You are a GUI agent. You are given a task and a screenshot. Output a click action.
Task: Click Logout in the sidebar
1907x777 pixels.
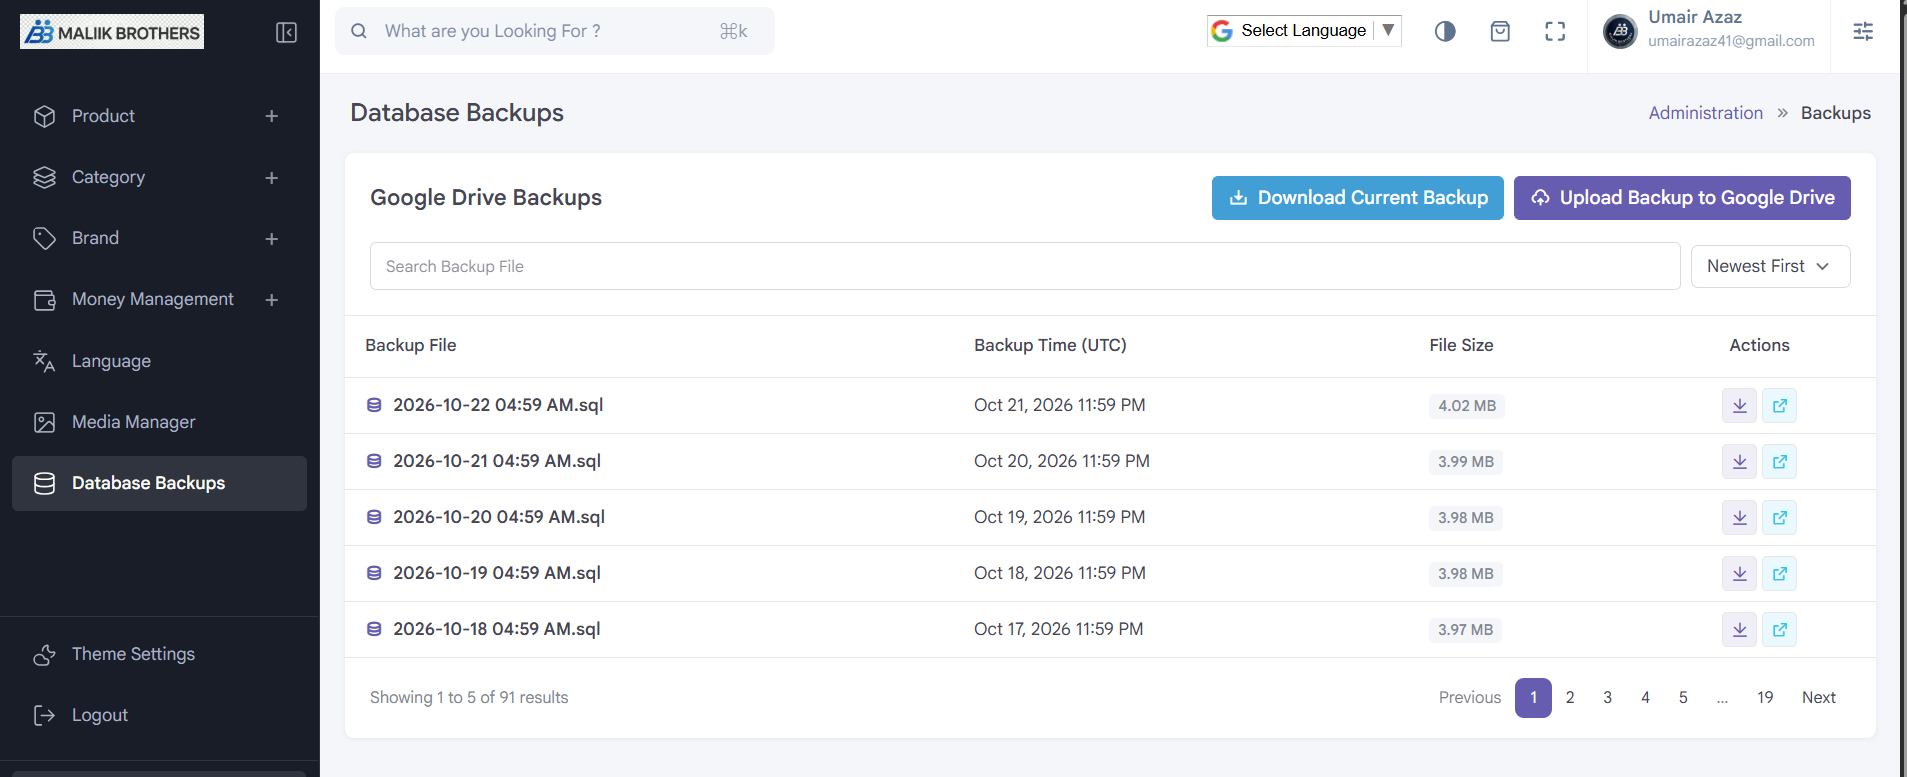click(160, 715)
